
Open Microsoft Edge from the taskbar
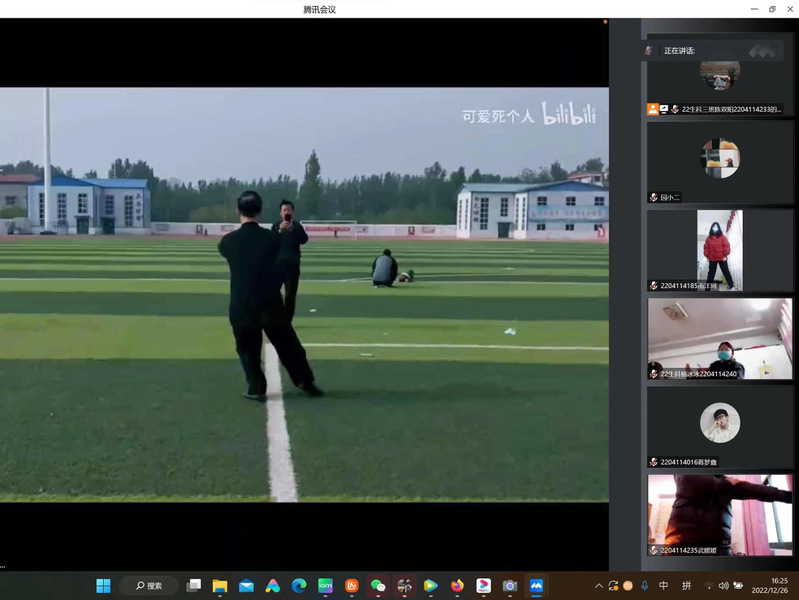pos(299,585)
